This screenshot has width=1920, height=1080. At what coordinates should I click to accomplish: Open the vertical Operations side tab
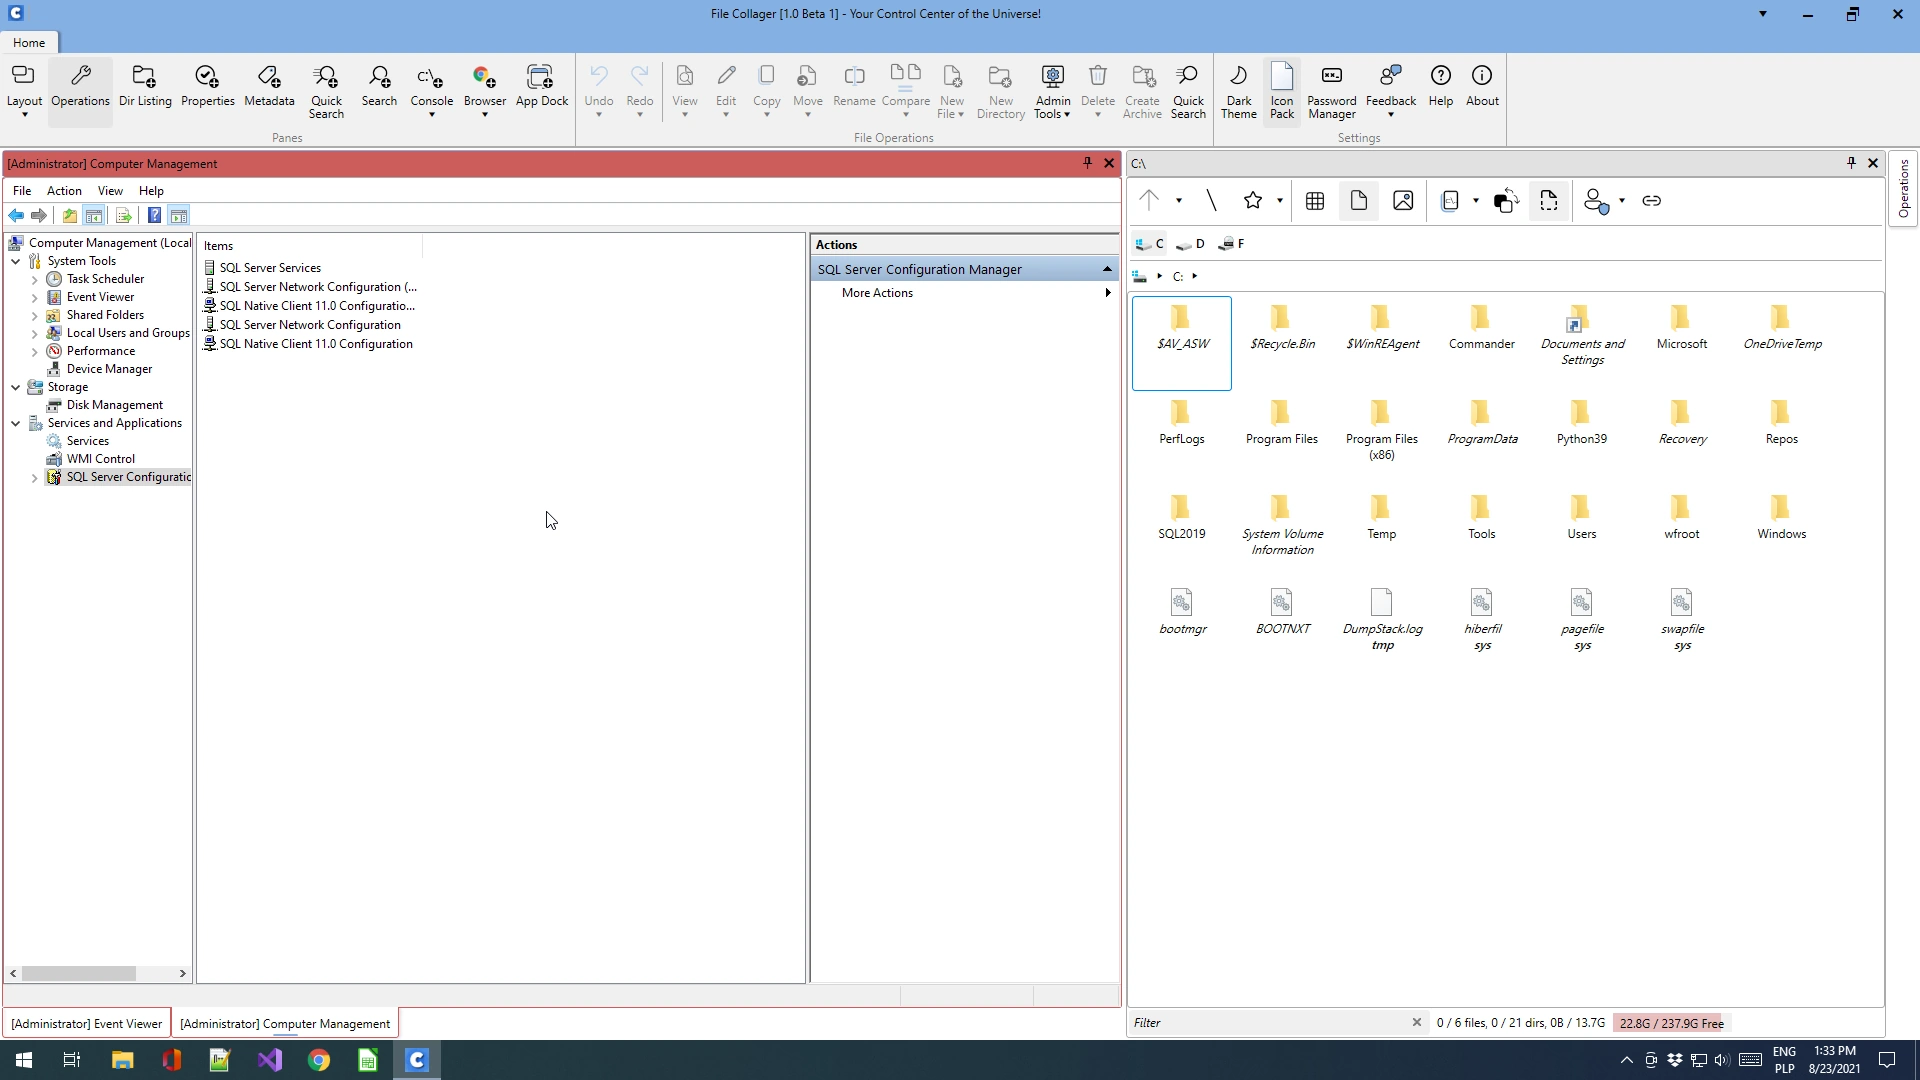[x=1903, y=188]
